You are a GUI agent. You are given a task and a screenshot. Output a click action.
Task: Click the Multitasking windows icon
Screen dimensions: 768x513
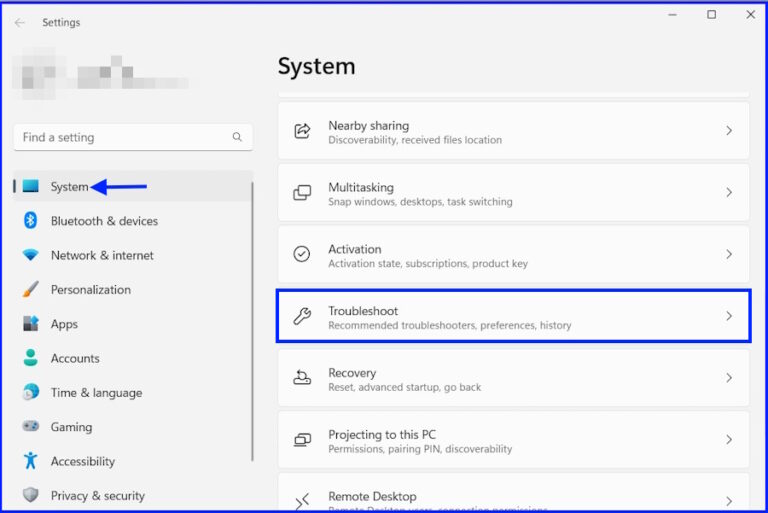tap(302, 193)
